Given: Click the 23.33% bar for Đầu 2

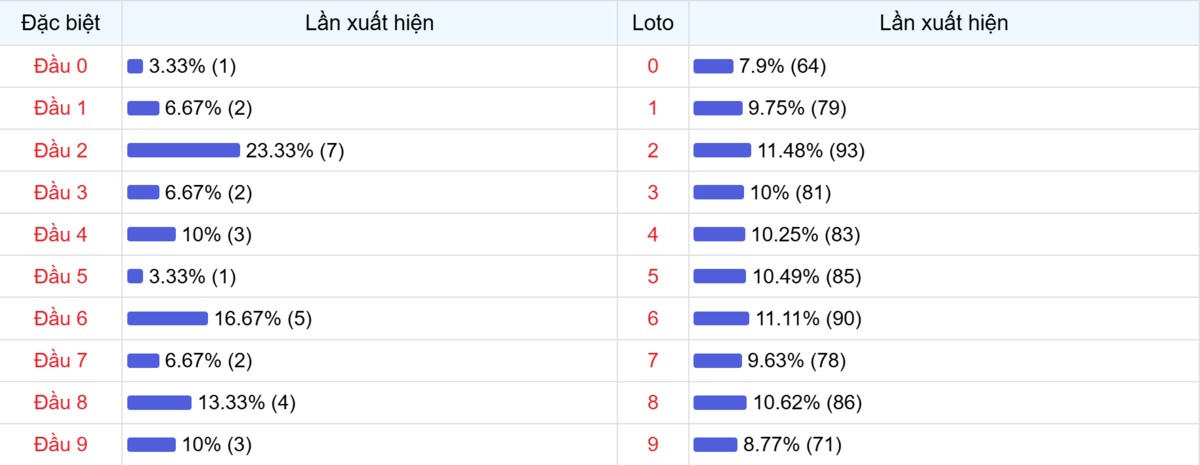Looking at the screenshot, I should [x=183, y=150].
